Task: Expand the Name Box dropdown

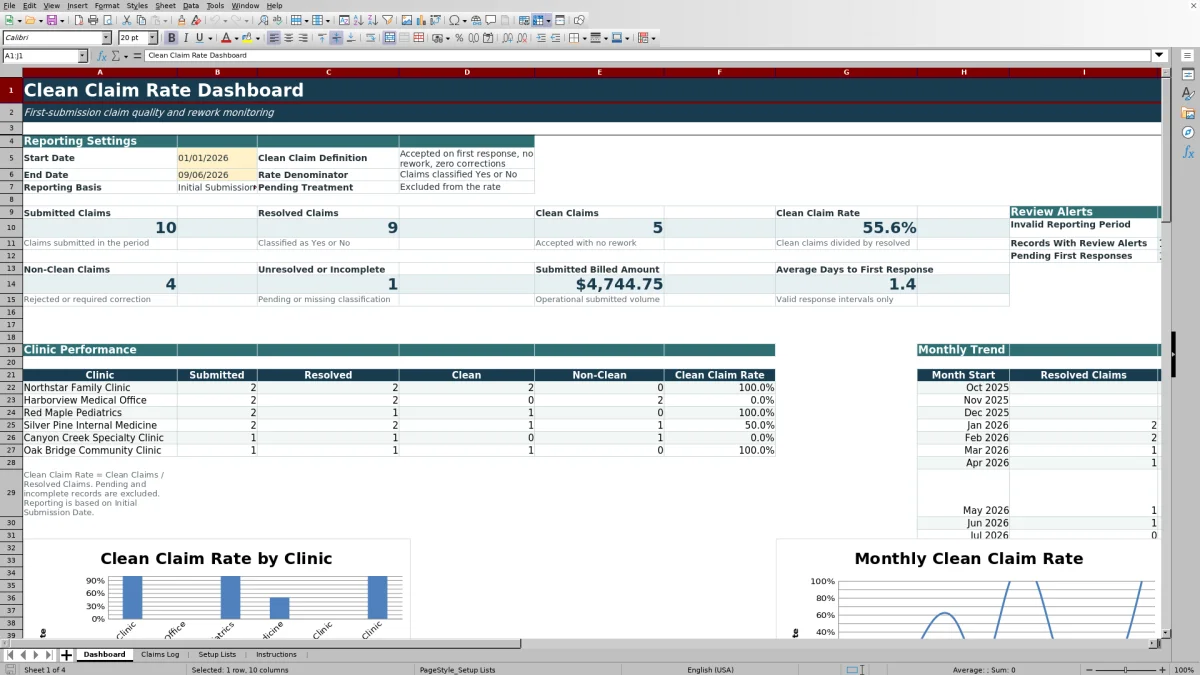Action: click(x=82, y=56)
